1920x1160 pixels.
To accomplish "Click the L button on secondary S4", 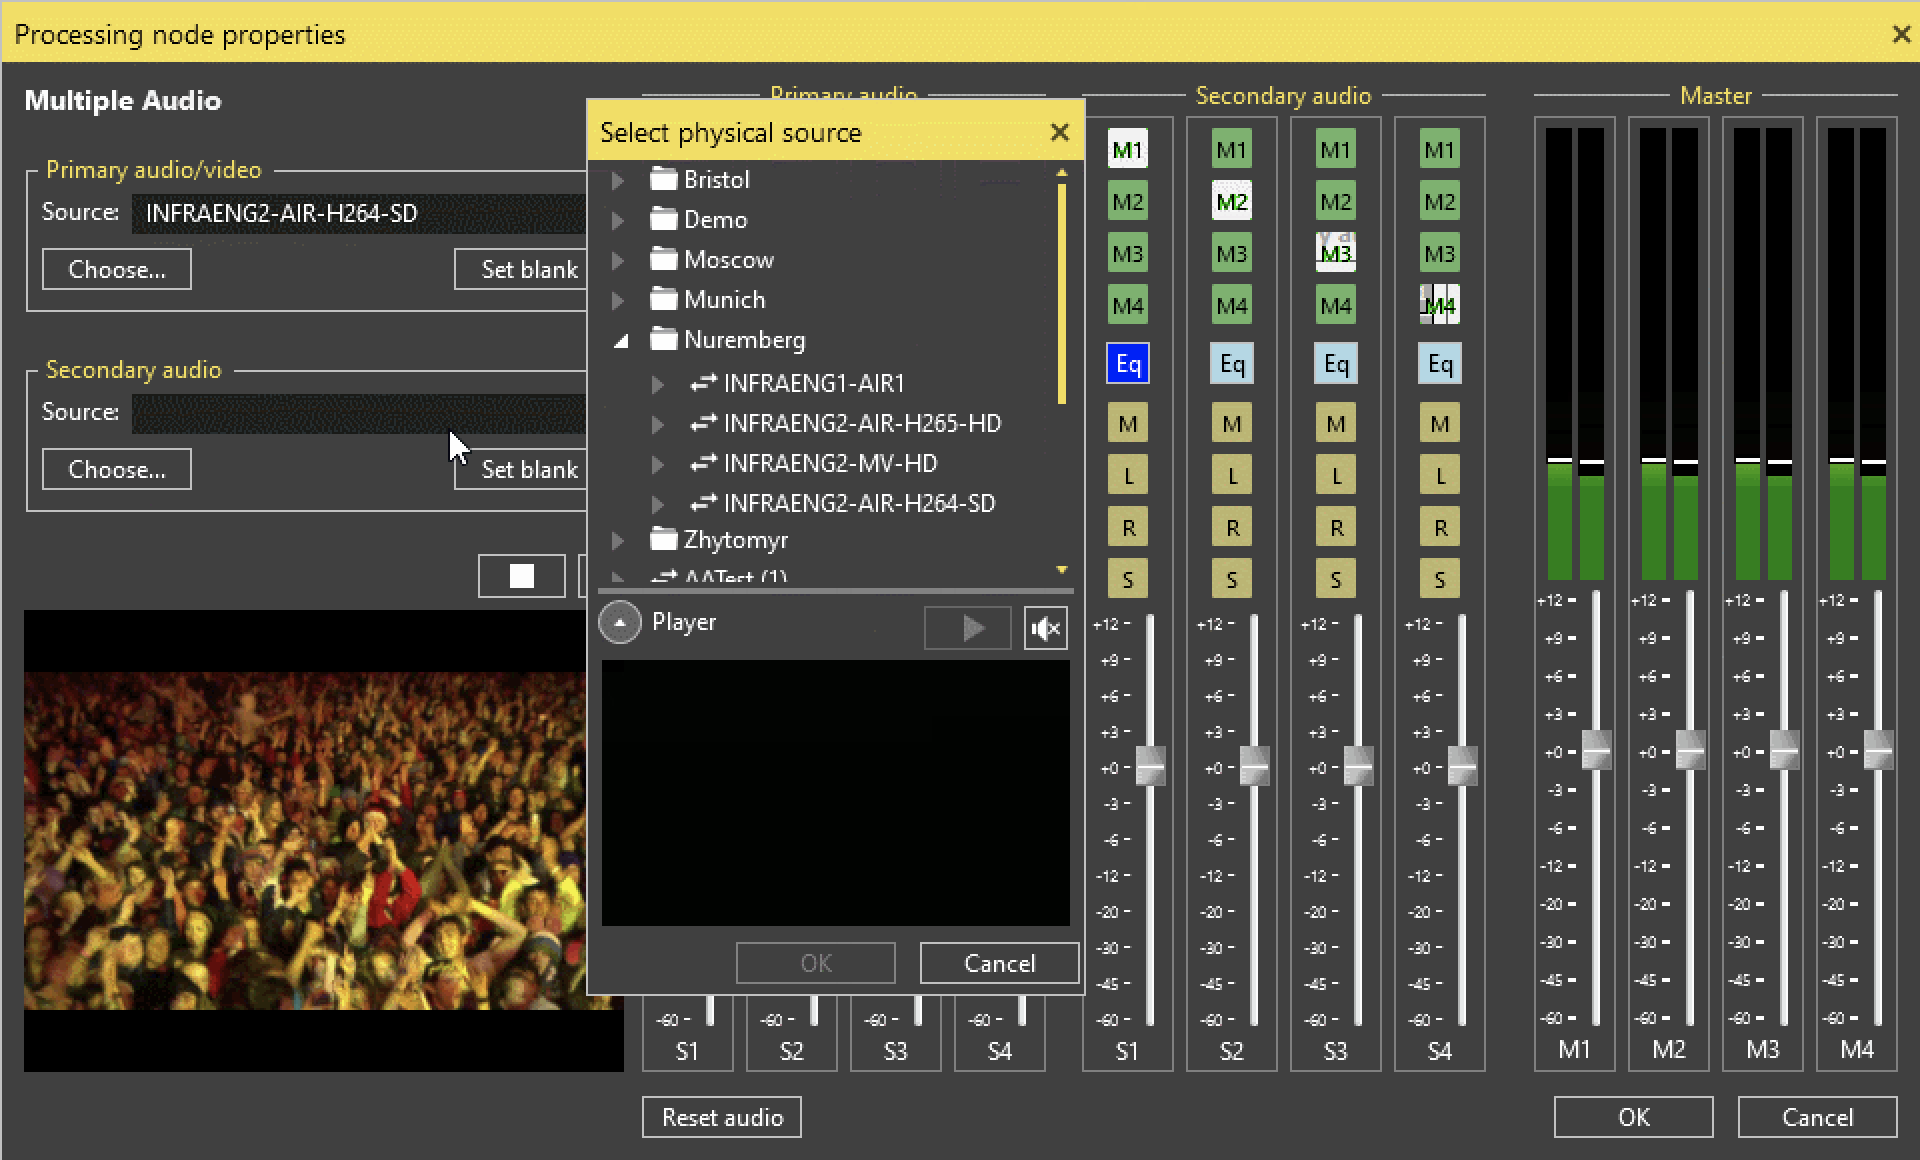I will (1439, 476).
